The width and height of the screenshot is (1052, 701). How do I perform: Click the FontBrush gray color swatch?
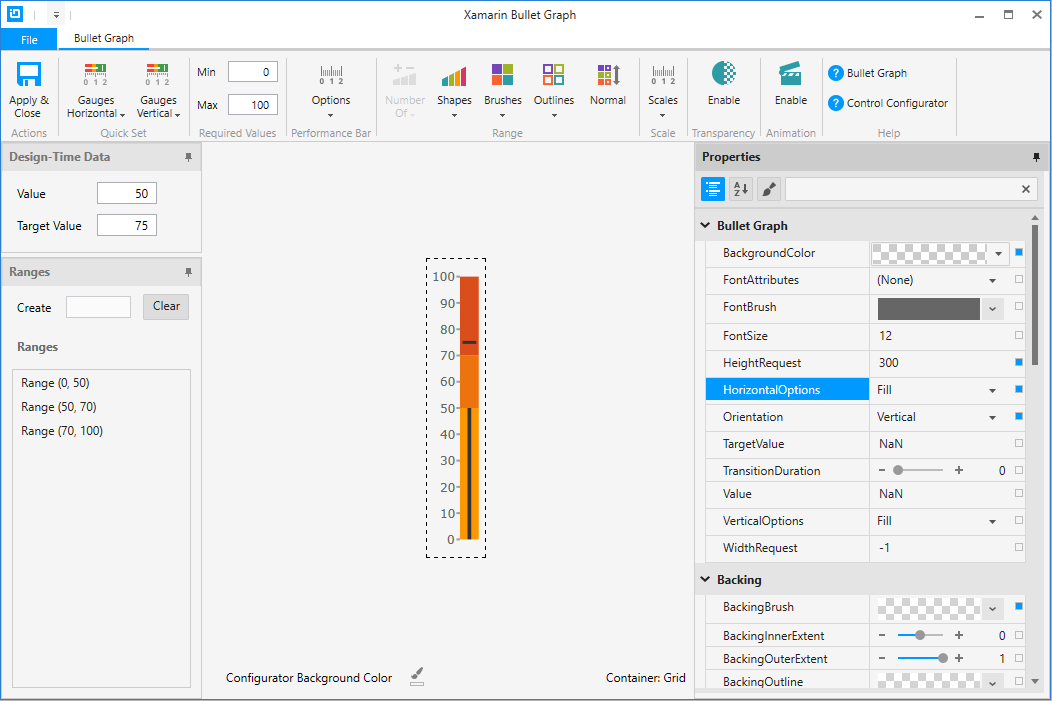click(x=929, y=309)
